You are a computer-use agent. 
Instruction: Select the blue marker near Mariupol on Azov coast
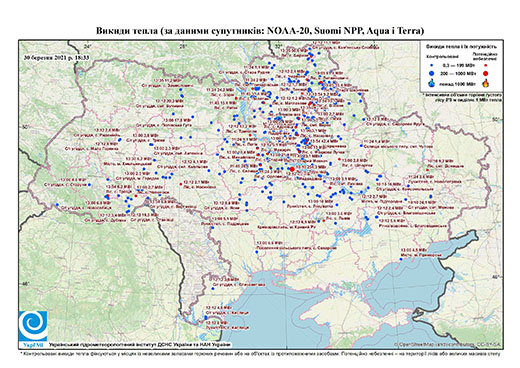click(x=401, y=259)
